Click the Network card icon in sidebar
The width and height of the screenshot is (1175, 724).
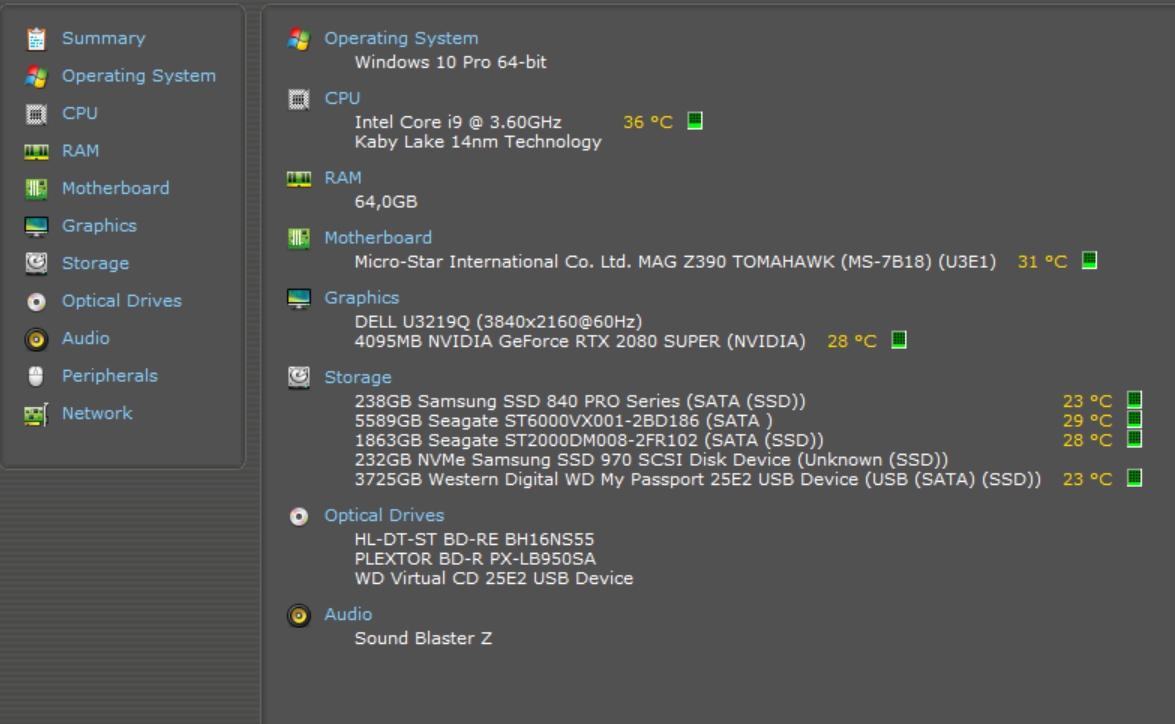36,414
